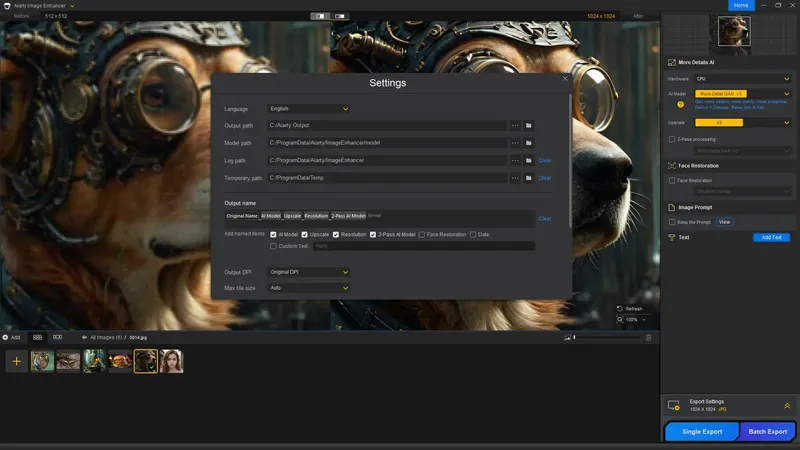Switch to grid thumbnail view icon
800x450 pixels.
click(37, 337)
